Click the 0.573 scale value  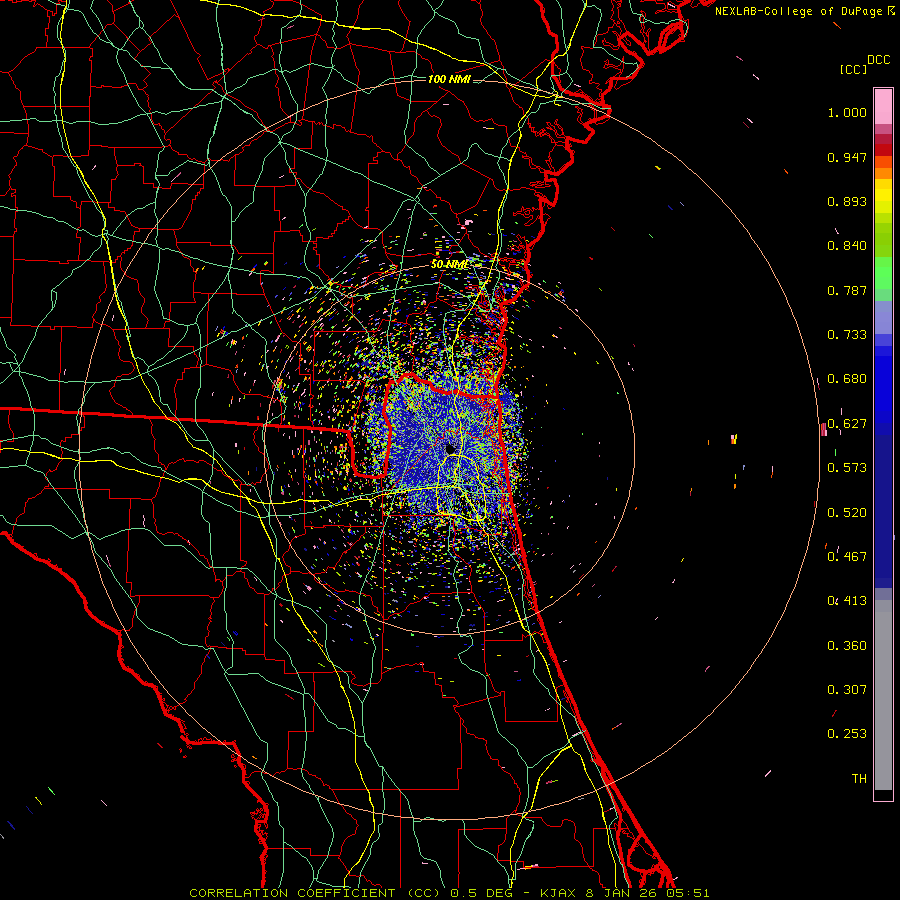(847, 468)
